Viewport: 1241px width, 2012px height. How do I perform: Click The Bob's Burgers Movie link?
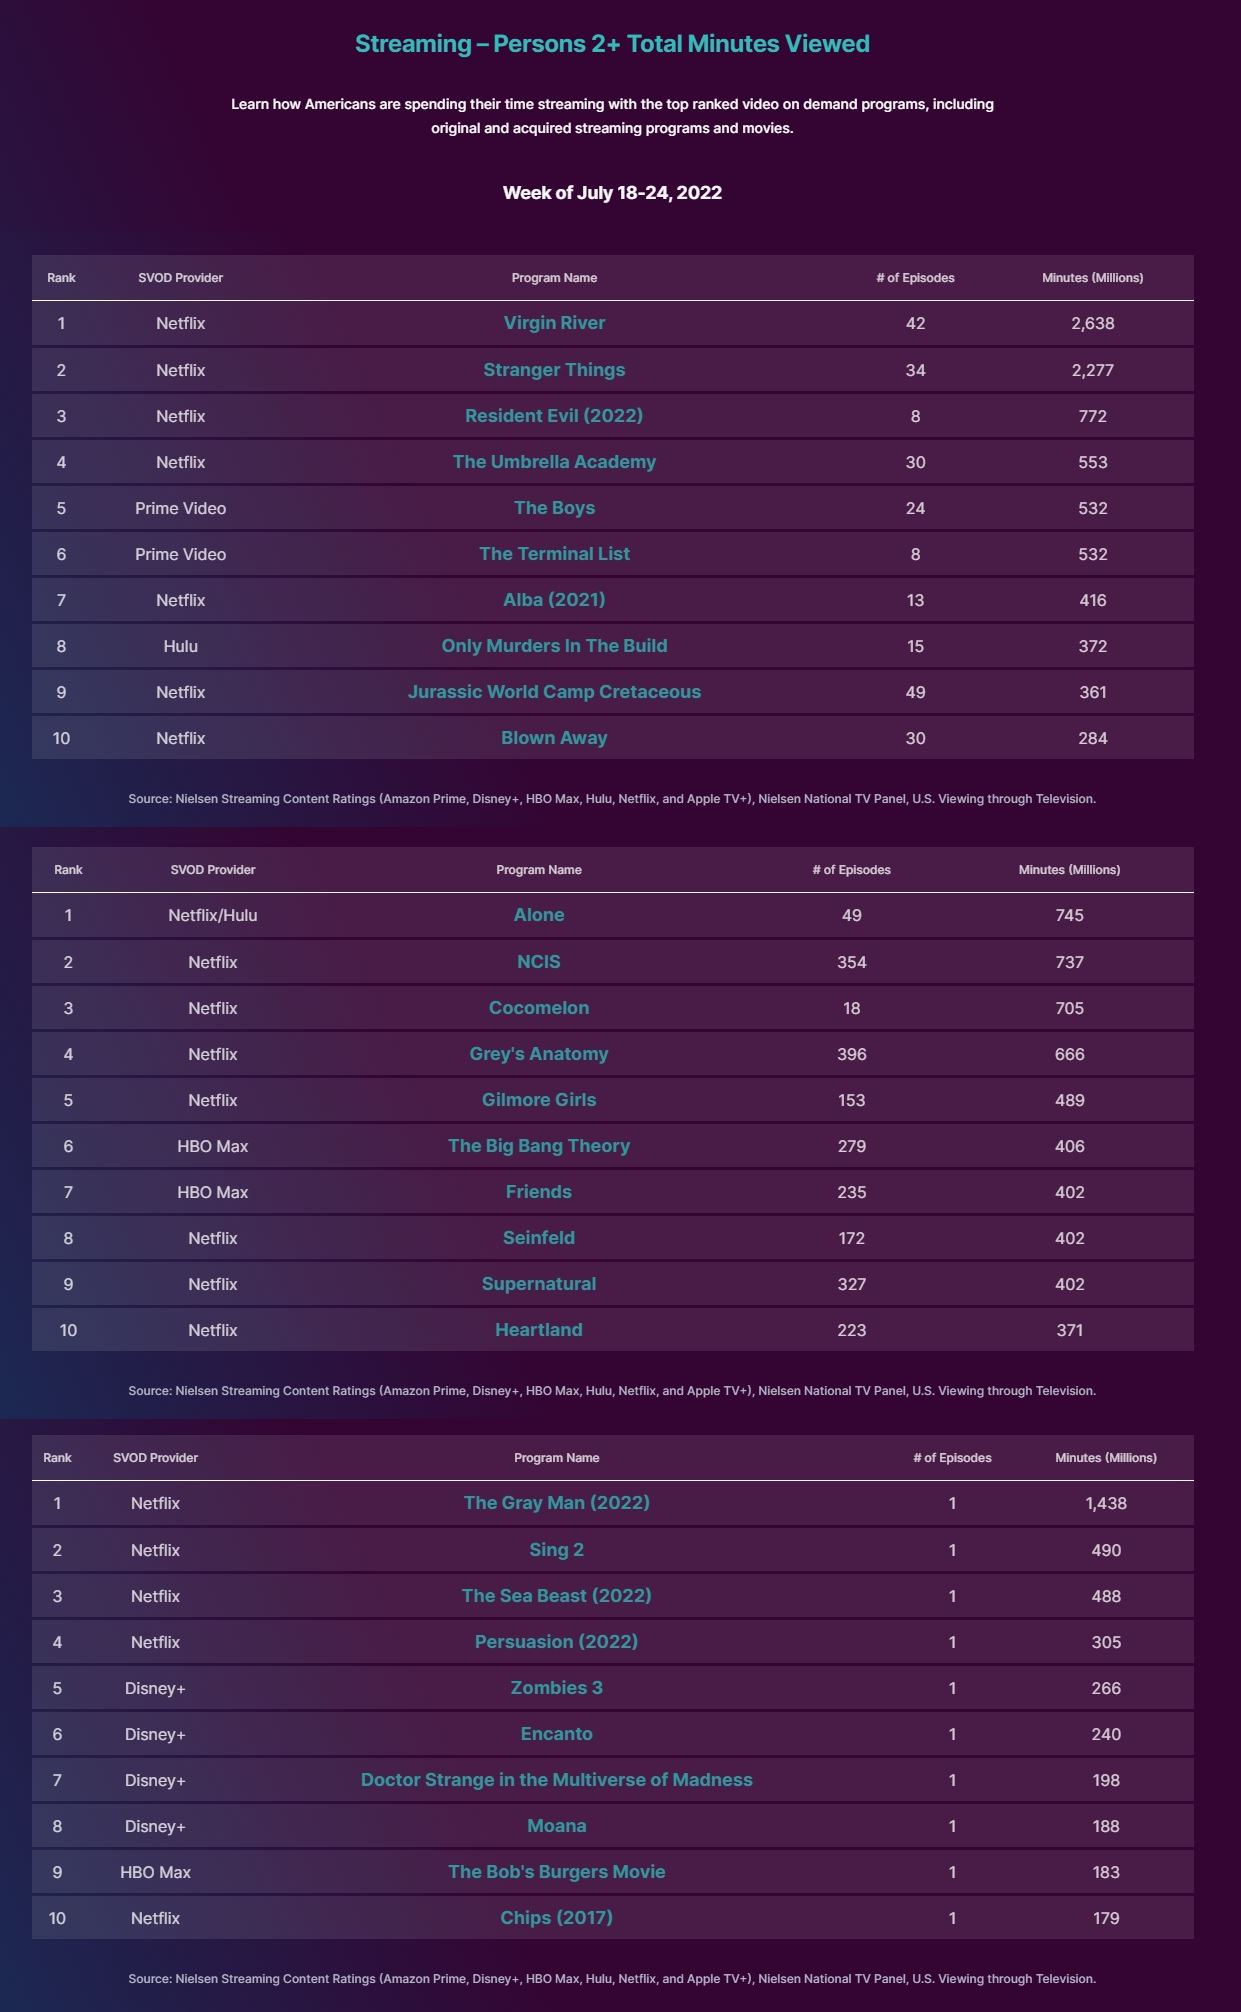pyautogui.click(x=556, y=1872)
